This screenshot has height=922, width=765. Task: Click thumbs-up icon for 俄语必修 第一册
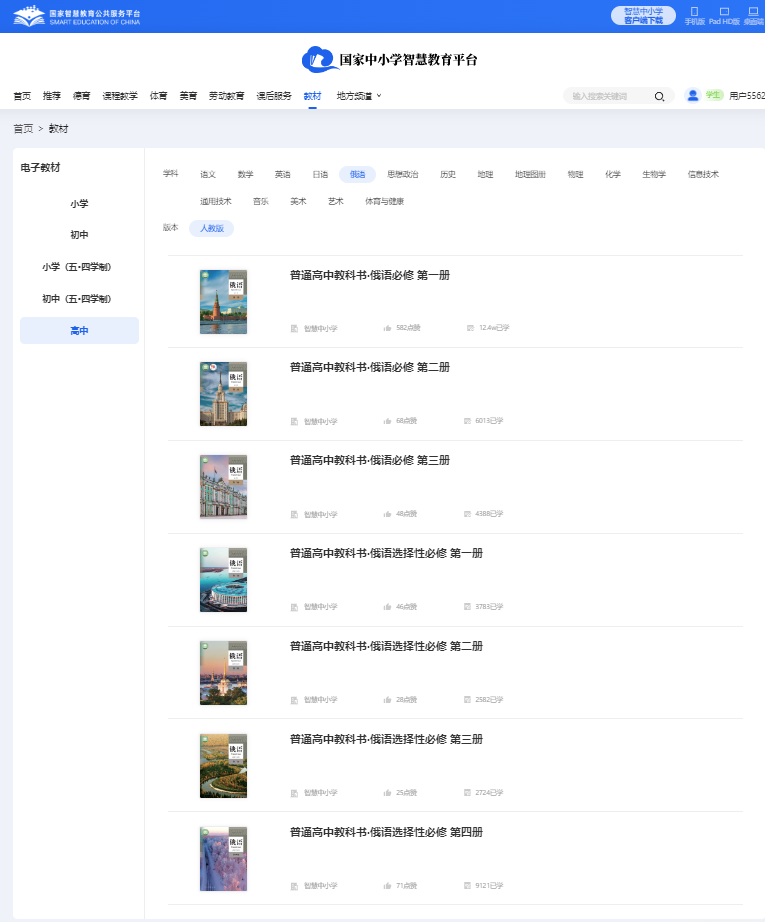(388, 328)
